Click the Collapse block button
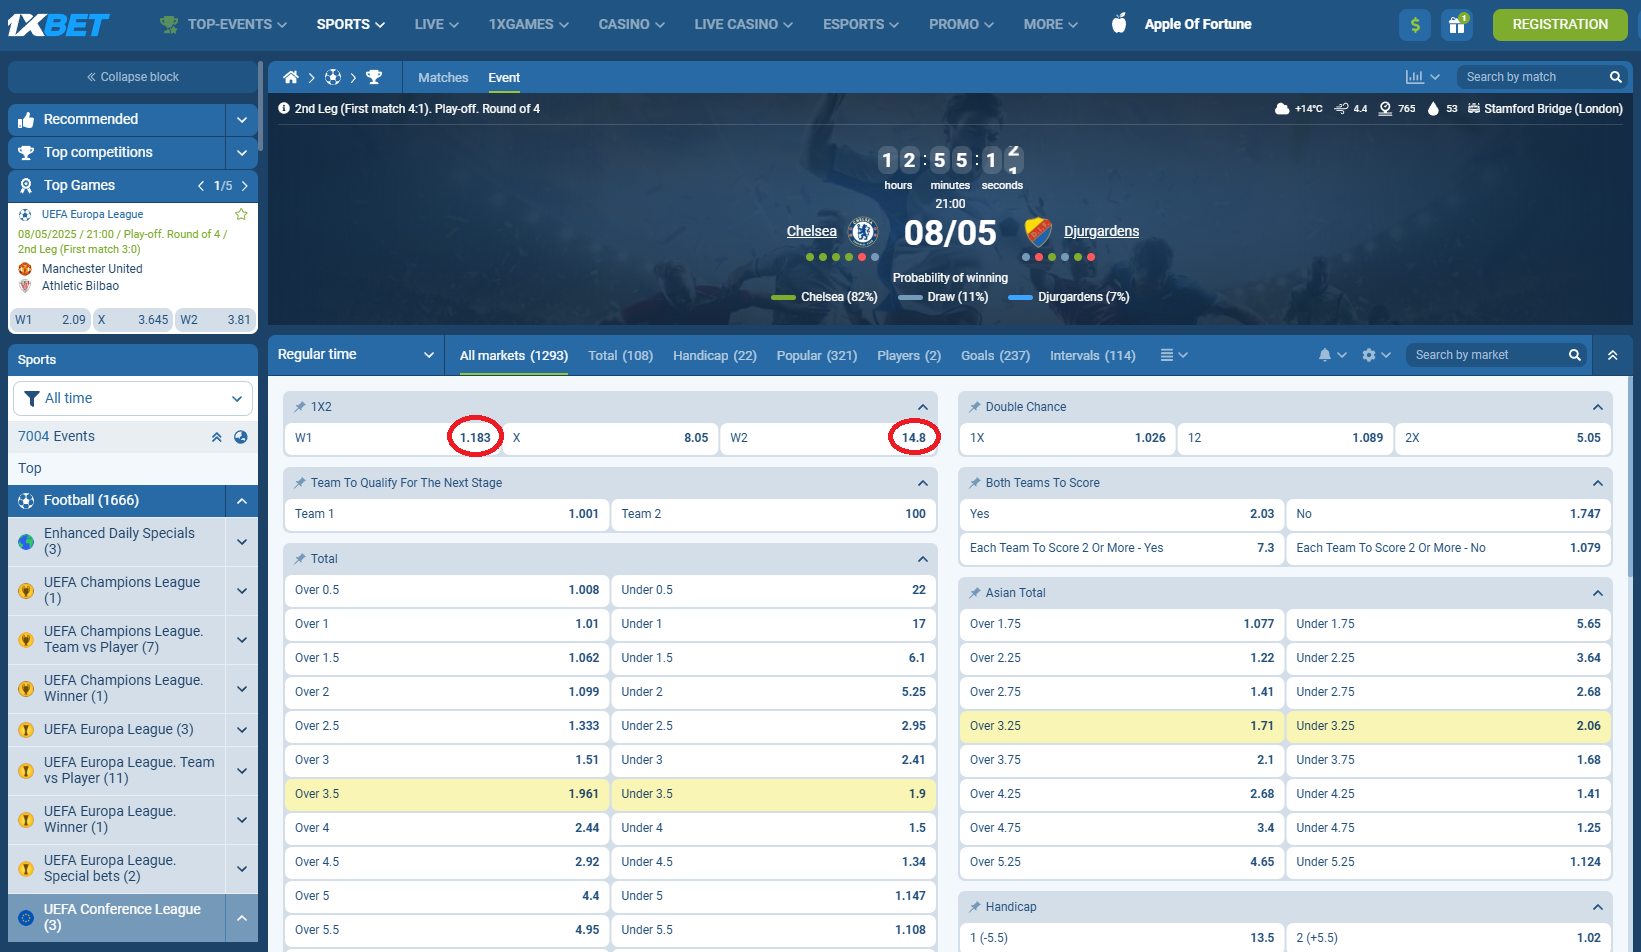This screenshot has width=1641, height=952. tap(133, 77)
